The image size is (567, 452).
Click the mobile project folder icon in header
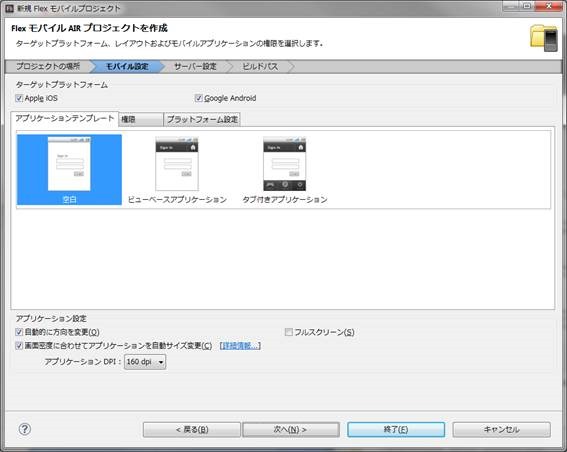(543, 38)
